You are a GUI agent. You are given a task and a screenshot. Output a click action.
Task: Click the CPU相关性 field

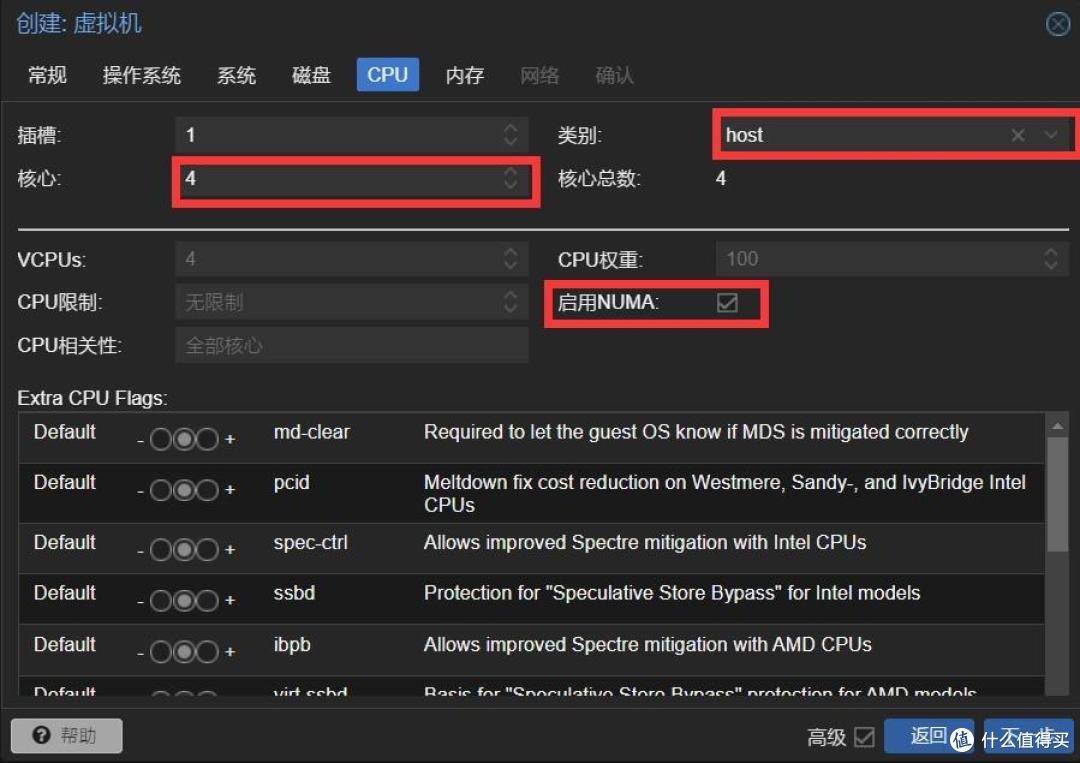[x=352, y=344]
